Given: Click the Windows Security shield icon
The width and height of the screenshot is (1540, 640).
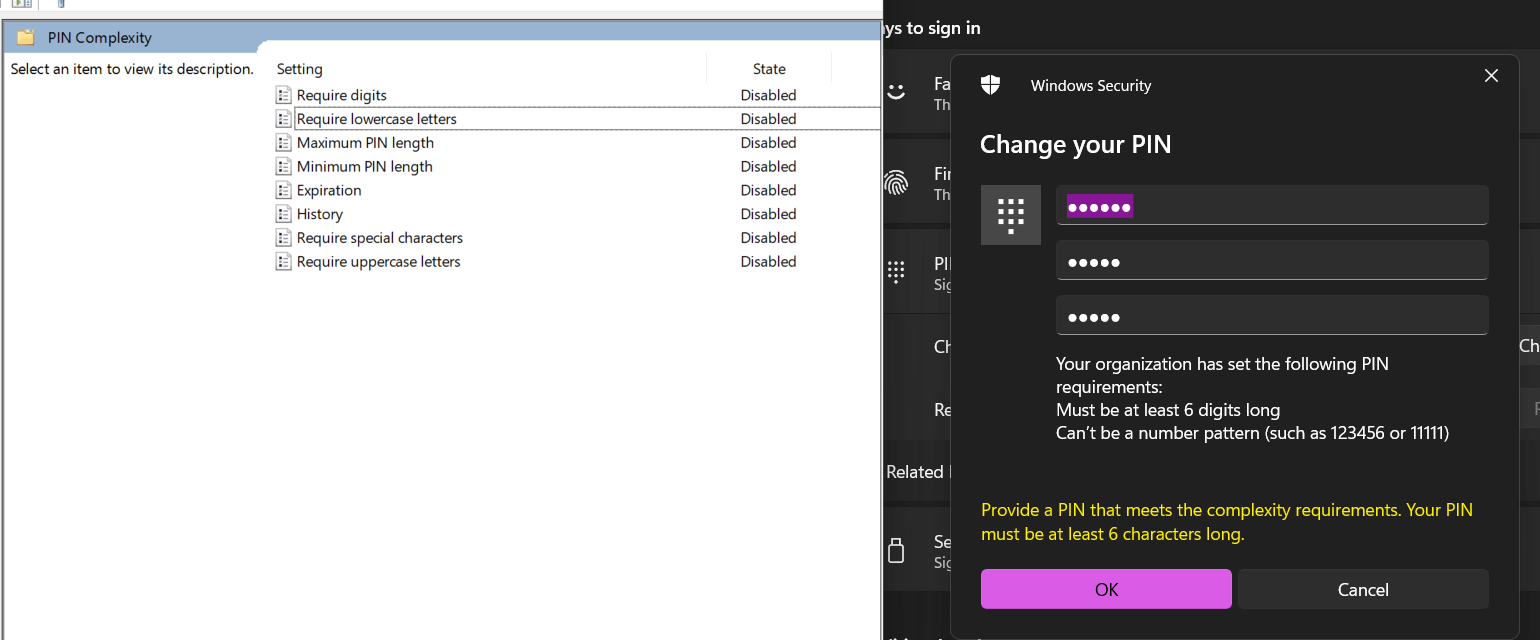Looking at the screenshot, I should tap(990, 85).
